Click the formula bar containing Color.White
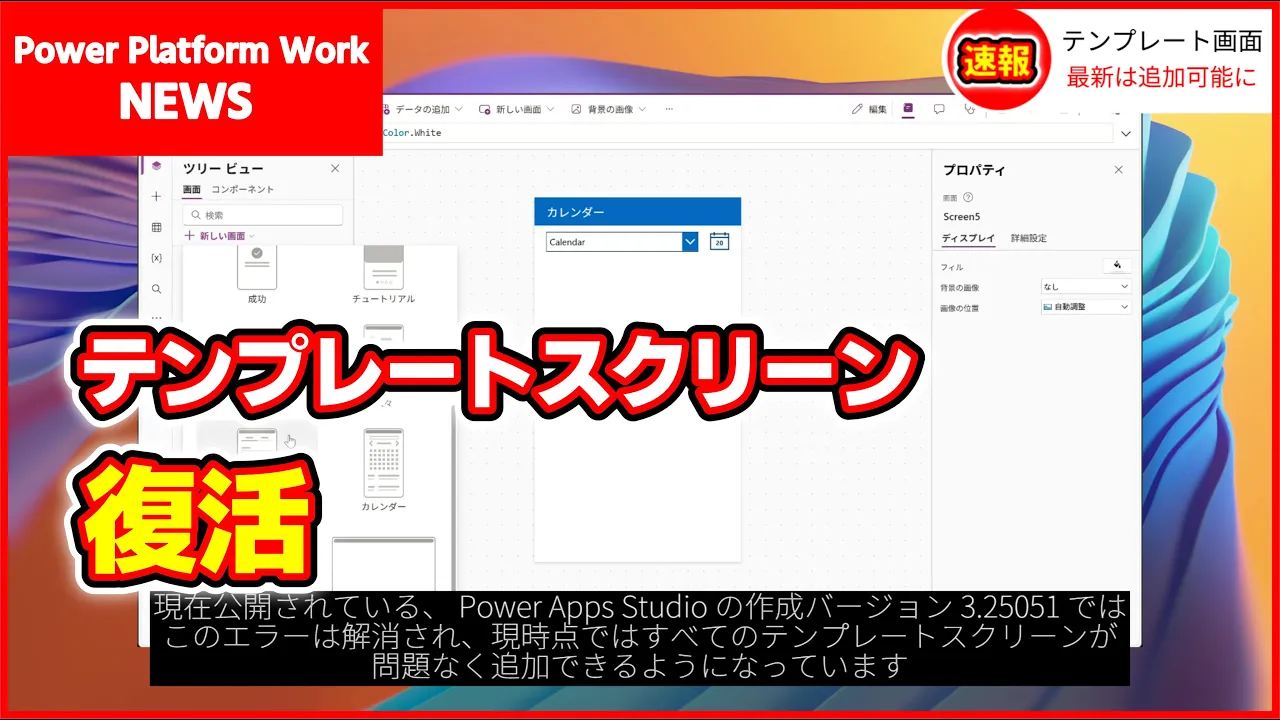The width and height of the screenshot is (1280, 720). (748, 133)
